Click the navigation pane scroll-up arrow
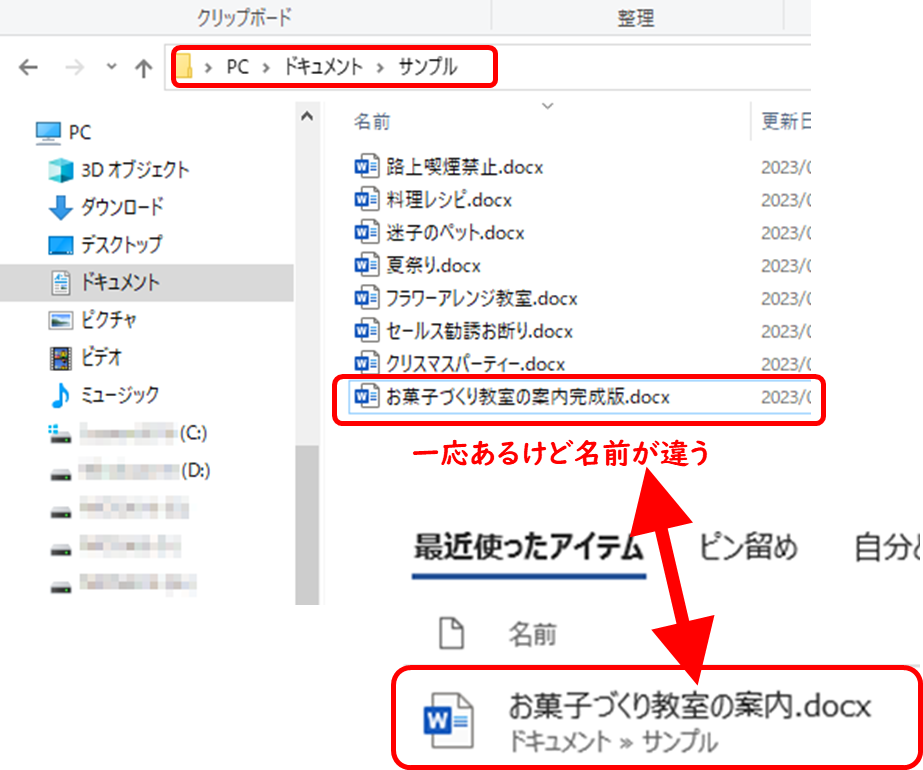 pyautogui.click(x=307, y=116)
